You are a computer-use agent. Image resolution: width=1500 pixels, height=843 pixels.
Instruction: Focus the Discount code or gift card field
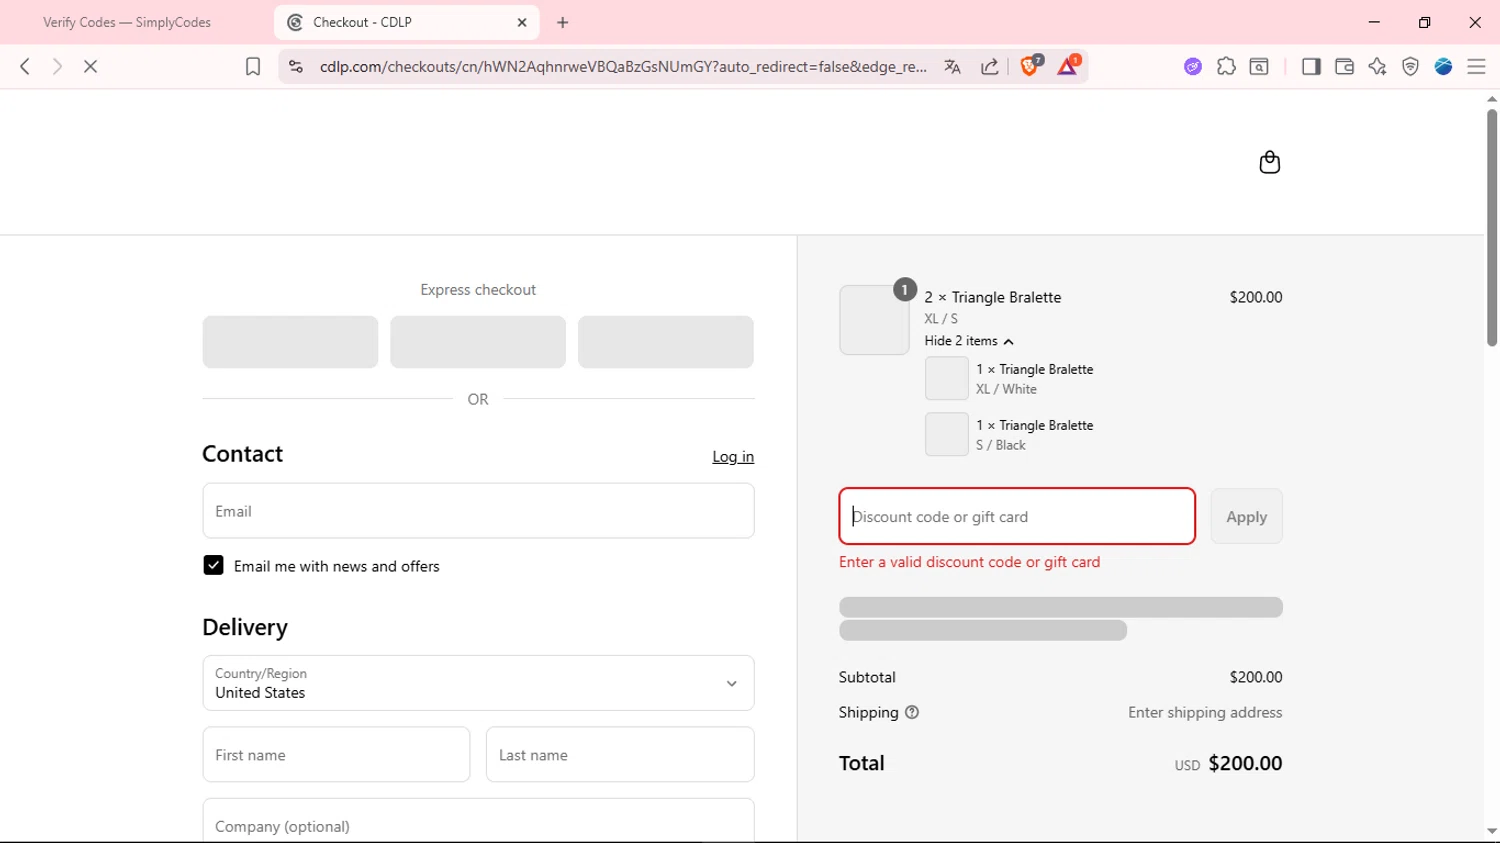(1017, 516)
